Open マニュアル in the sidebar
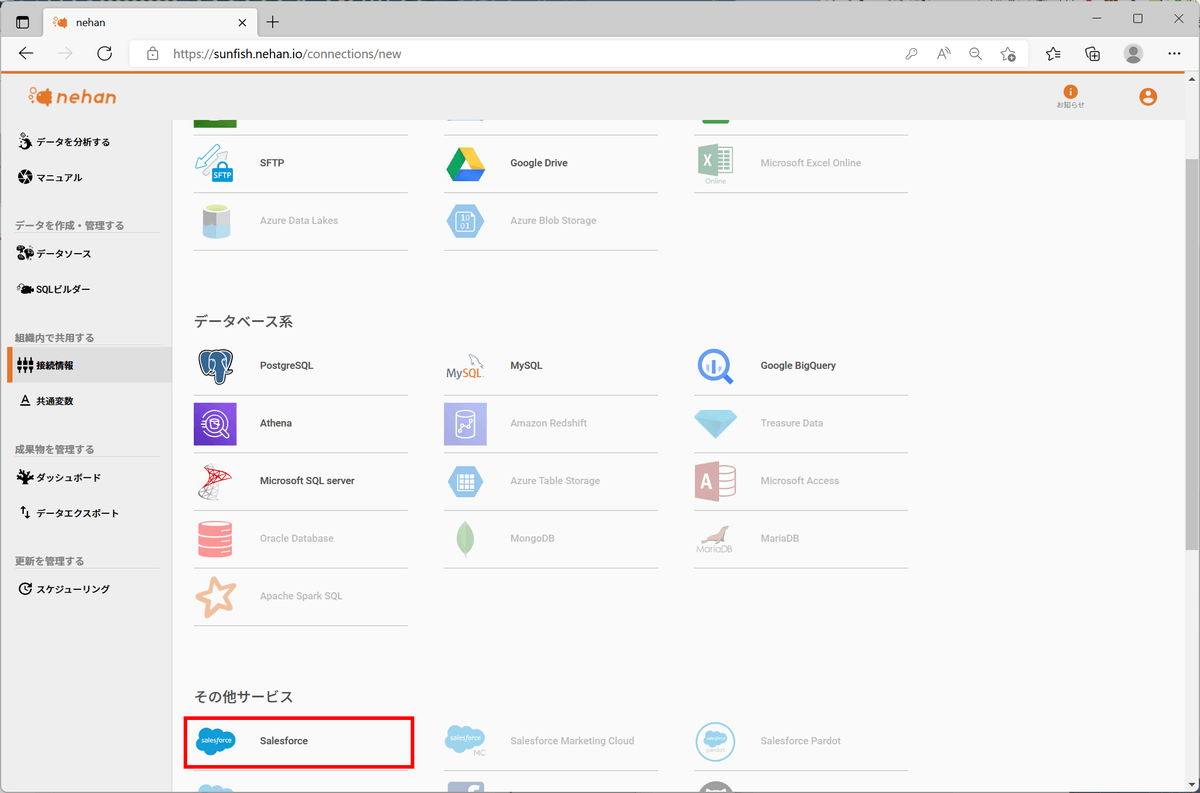This screenshot has height=793, width=1200. point(50,178)
